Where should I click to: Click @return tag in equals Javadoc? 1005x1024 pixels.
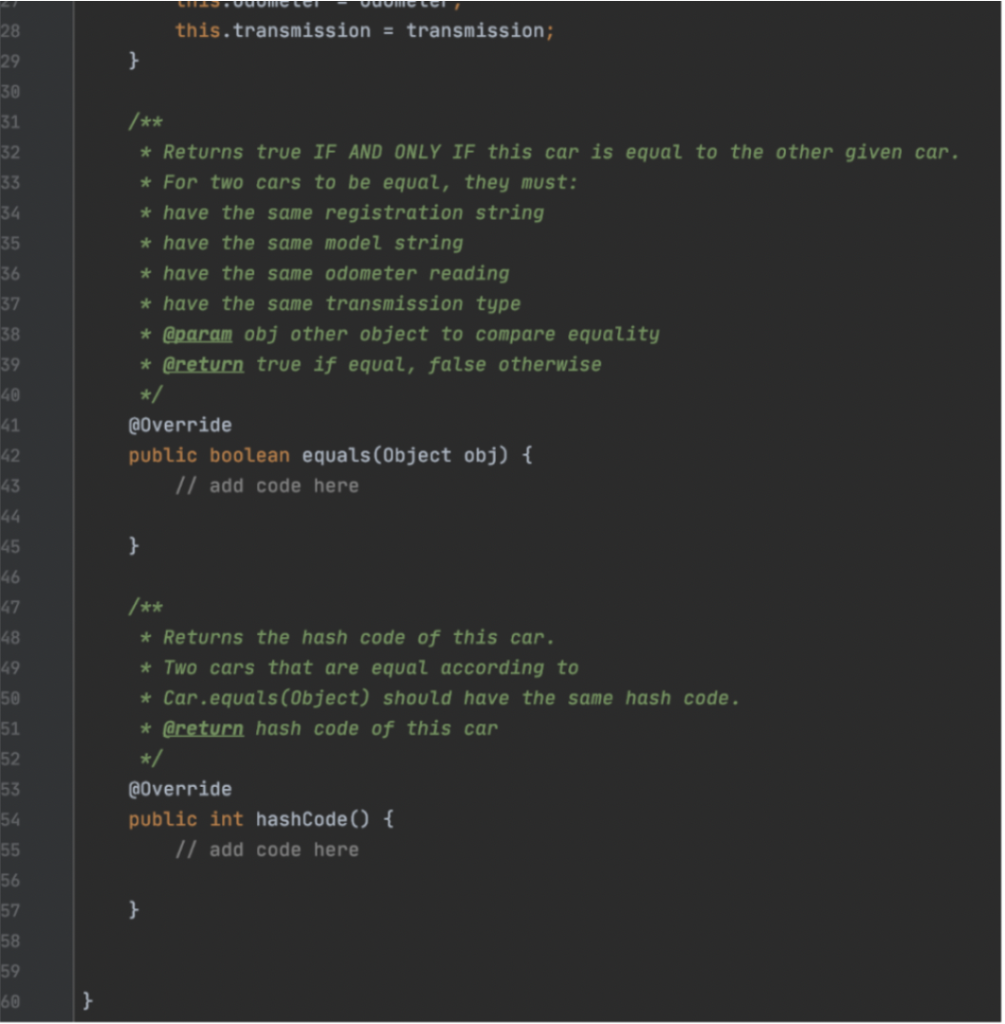(x=203, y=365)
